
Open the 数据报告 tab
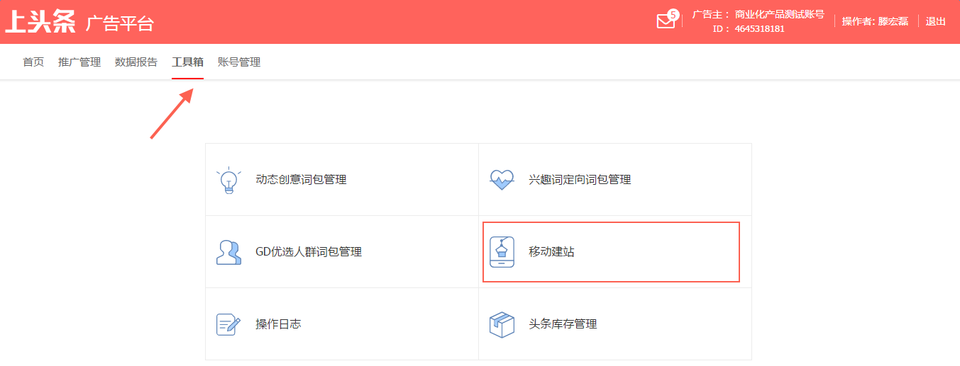(136, 62)
